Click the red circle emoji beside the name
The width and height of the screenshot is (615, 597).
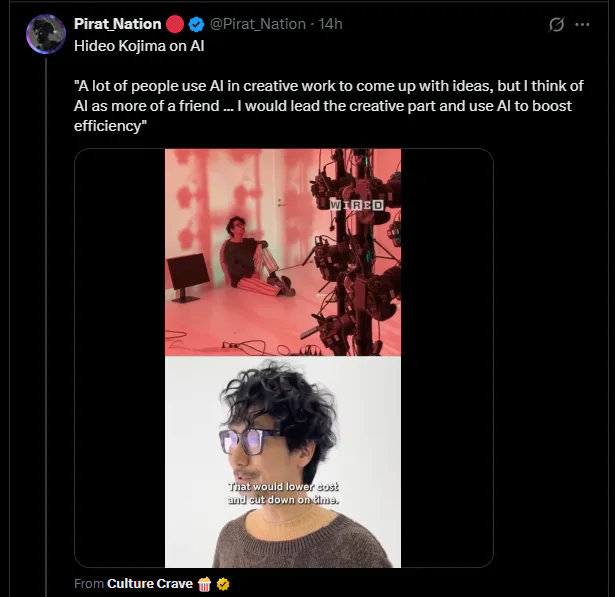[x=175, y=24]
